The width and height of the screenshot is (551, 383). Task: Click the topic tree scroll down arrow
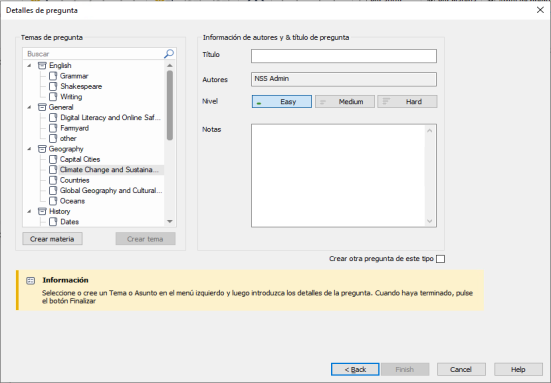click(x=170, y=221)
